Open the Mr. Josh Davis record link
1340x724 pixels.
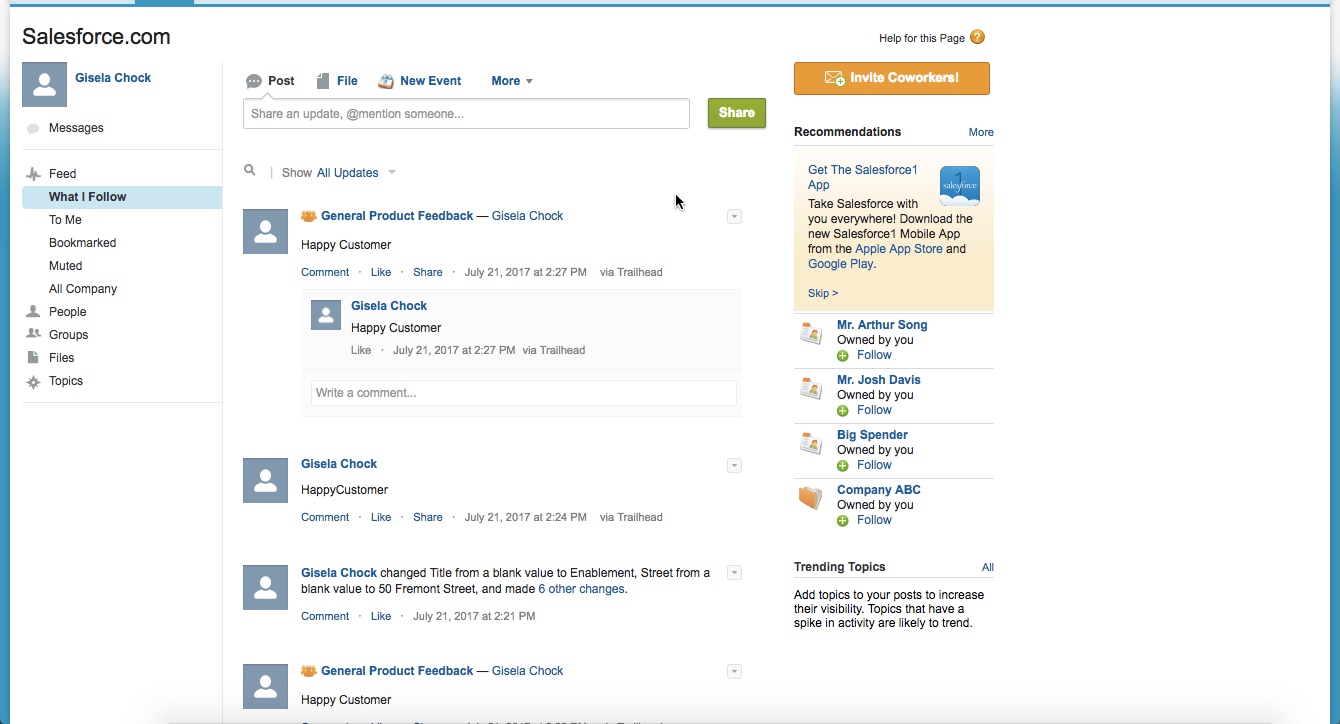879,380
